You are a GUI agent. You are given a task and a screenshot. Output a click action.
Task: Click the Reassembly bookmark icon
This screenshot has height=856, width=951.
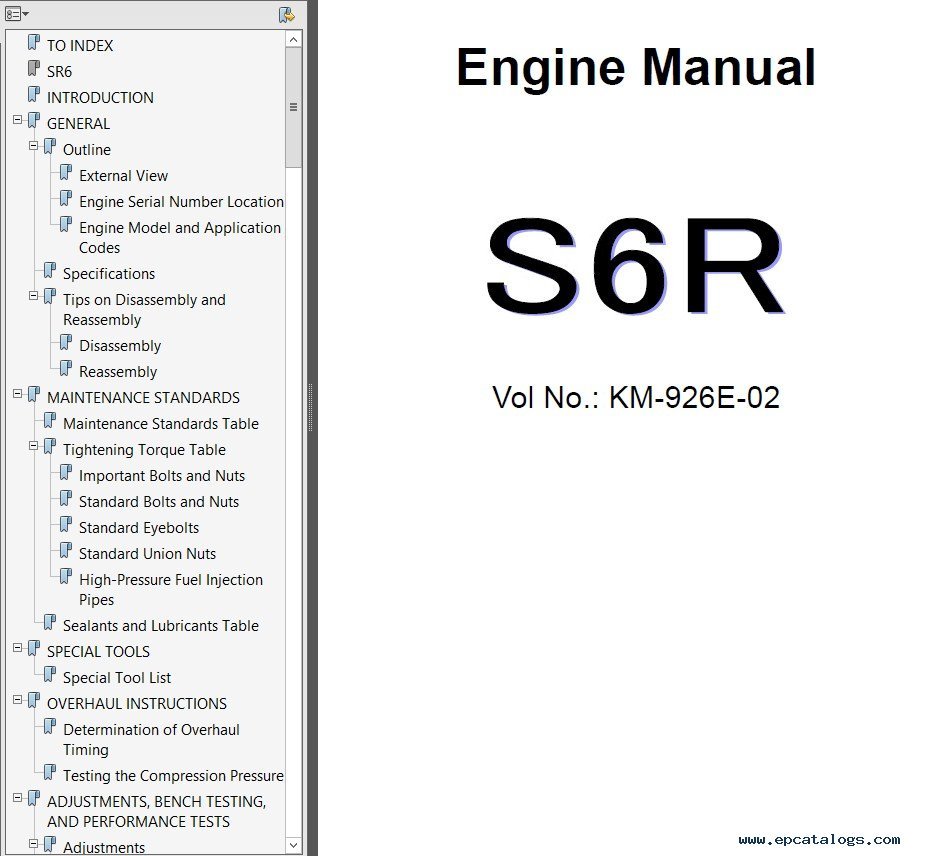[x=66, y=369]
